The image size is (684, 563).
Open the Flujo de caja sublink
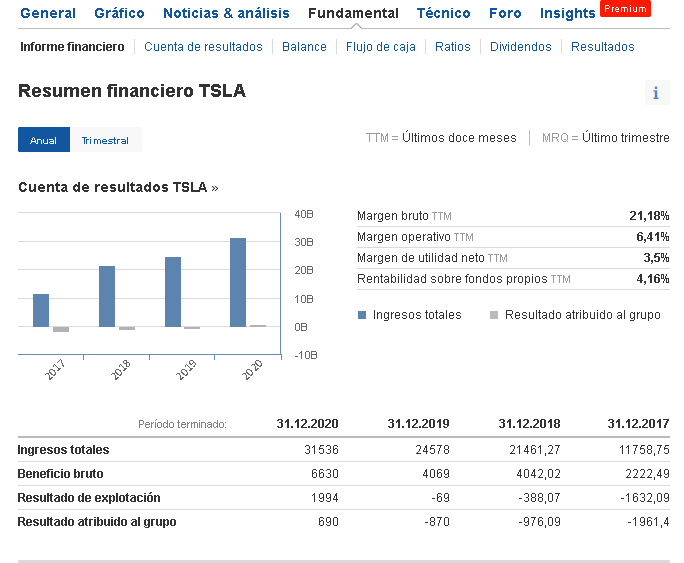tap(380, 47)
